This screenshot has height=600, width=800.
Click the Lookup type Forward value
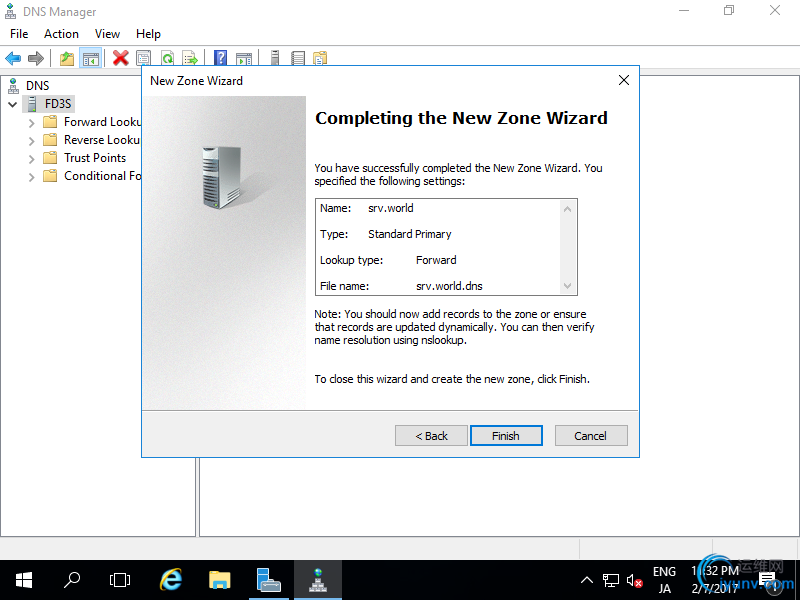tap(436, 260)
